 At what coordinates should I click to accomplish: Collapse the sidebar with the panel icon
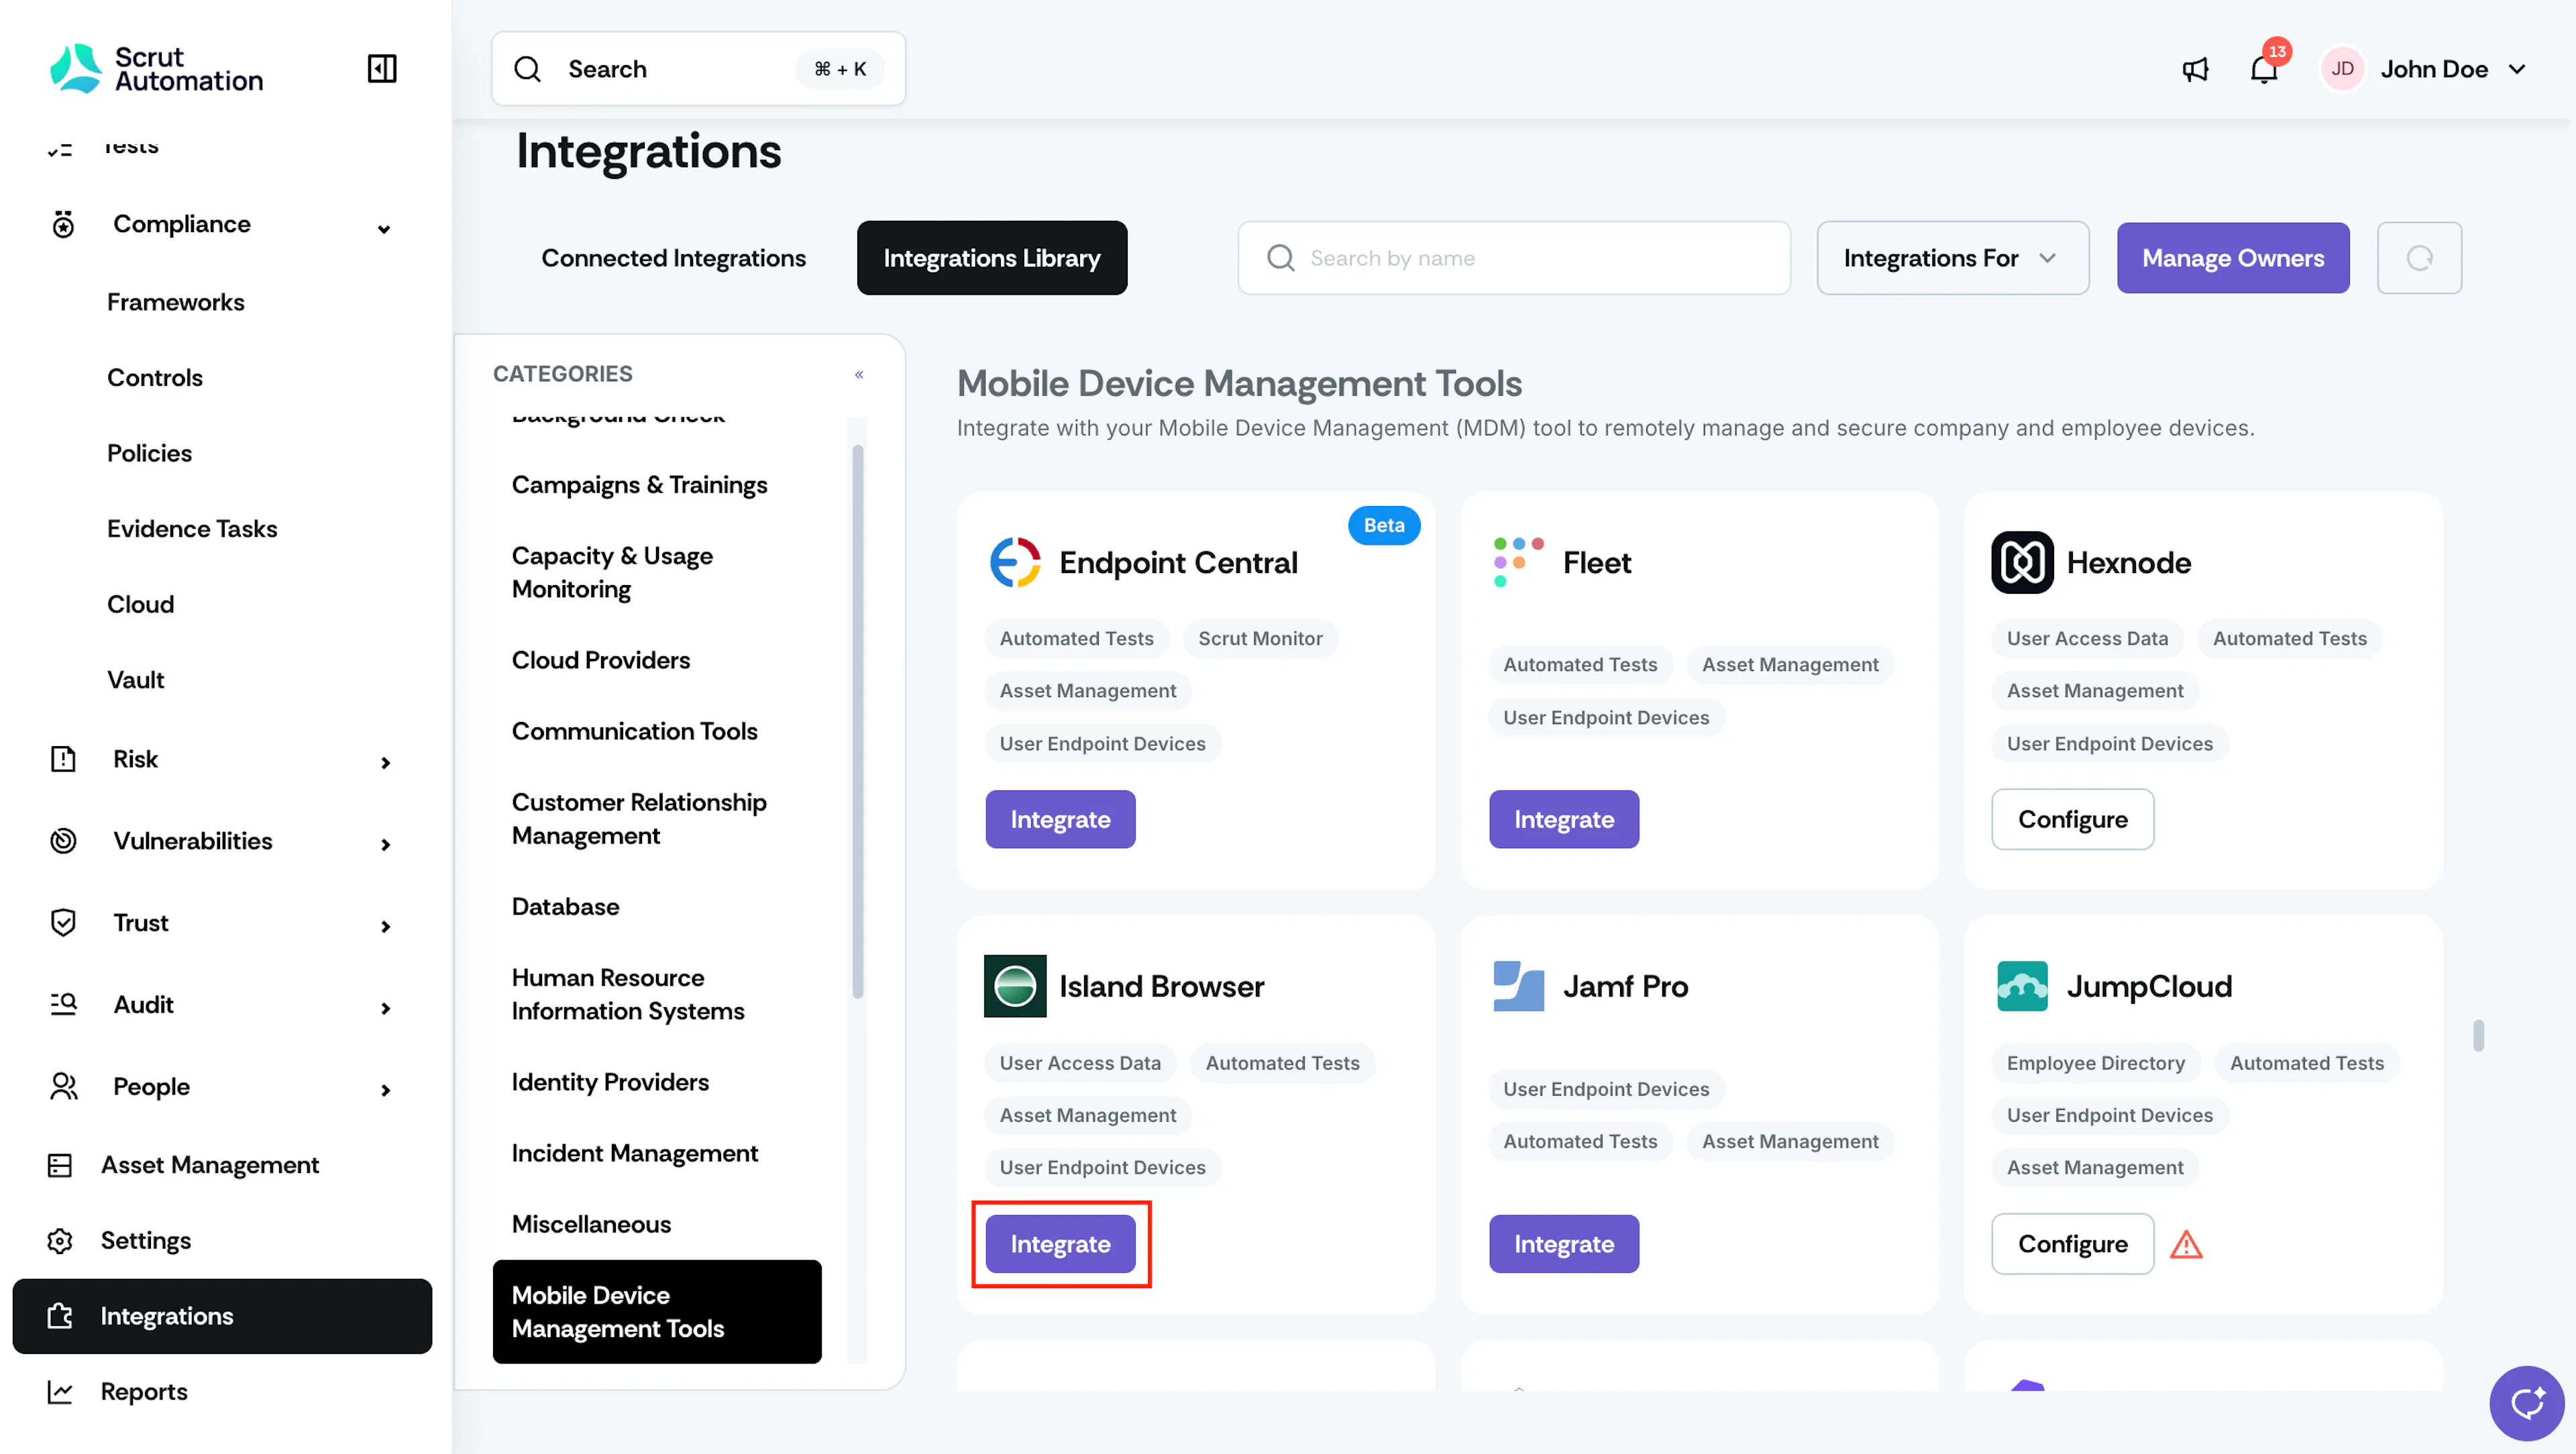click(x=382, y=68)
